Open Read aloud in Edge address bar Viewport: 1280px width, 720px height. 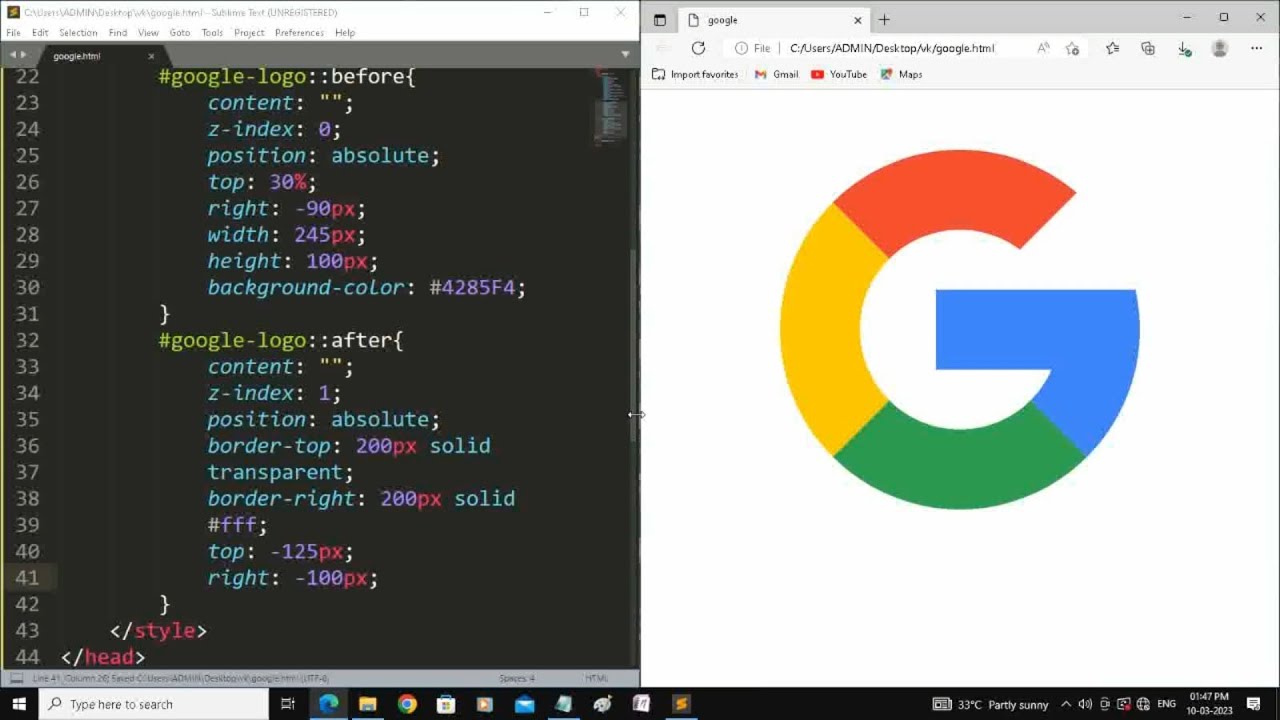tap(1043, 48)
